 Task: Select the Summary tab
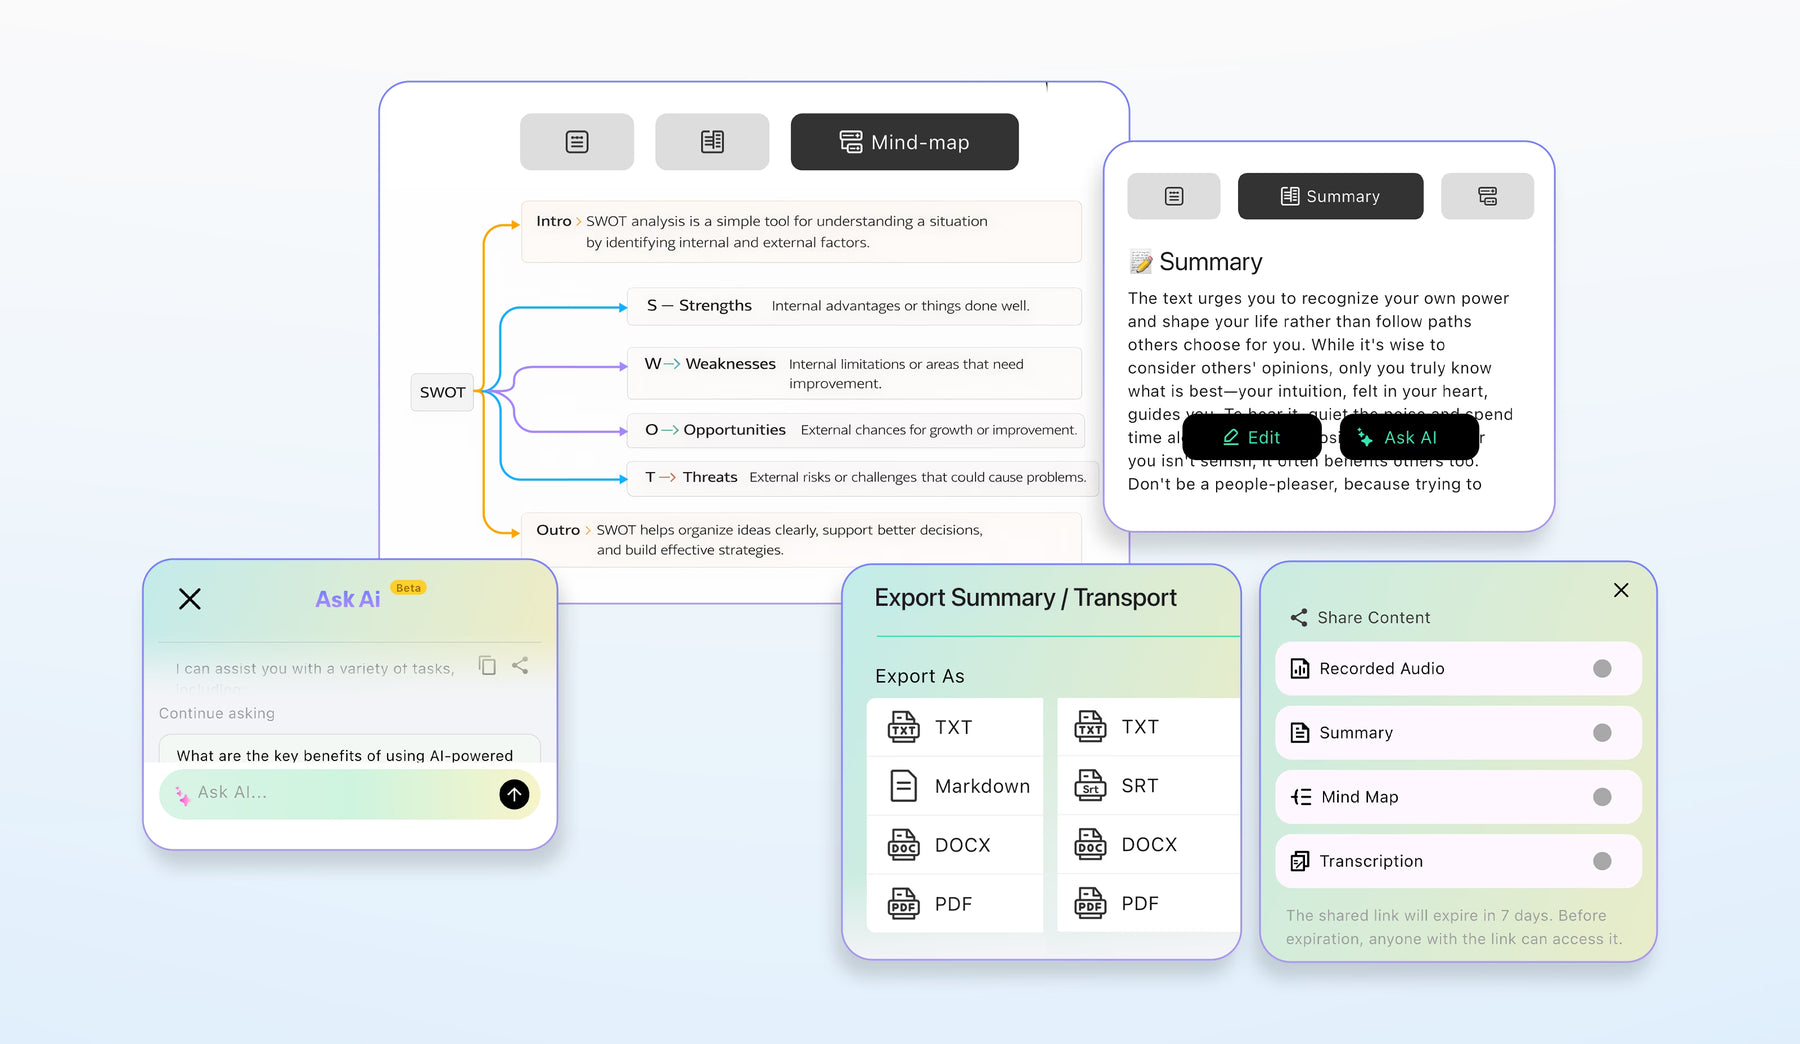(1330, 196)
